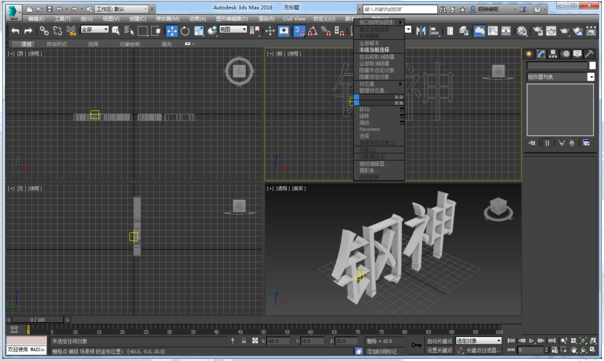Screen dimensions: 604x361
Task: Open the Select by Name dialog
Action: (x=129, y=31)
